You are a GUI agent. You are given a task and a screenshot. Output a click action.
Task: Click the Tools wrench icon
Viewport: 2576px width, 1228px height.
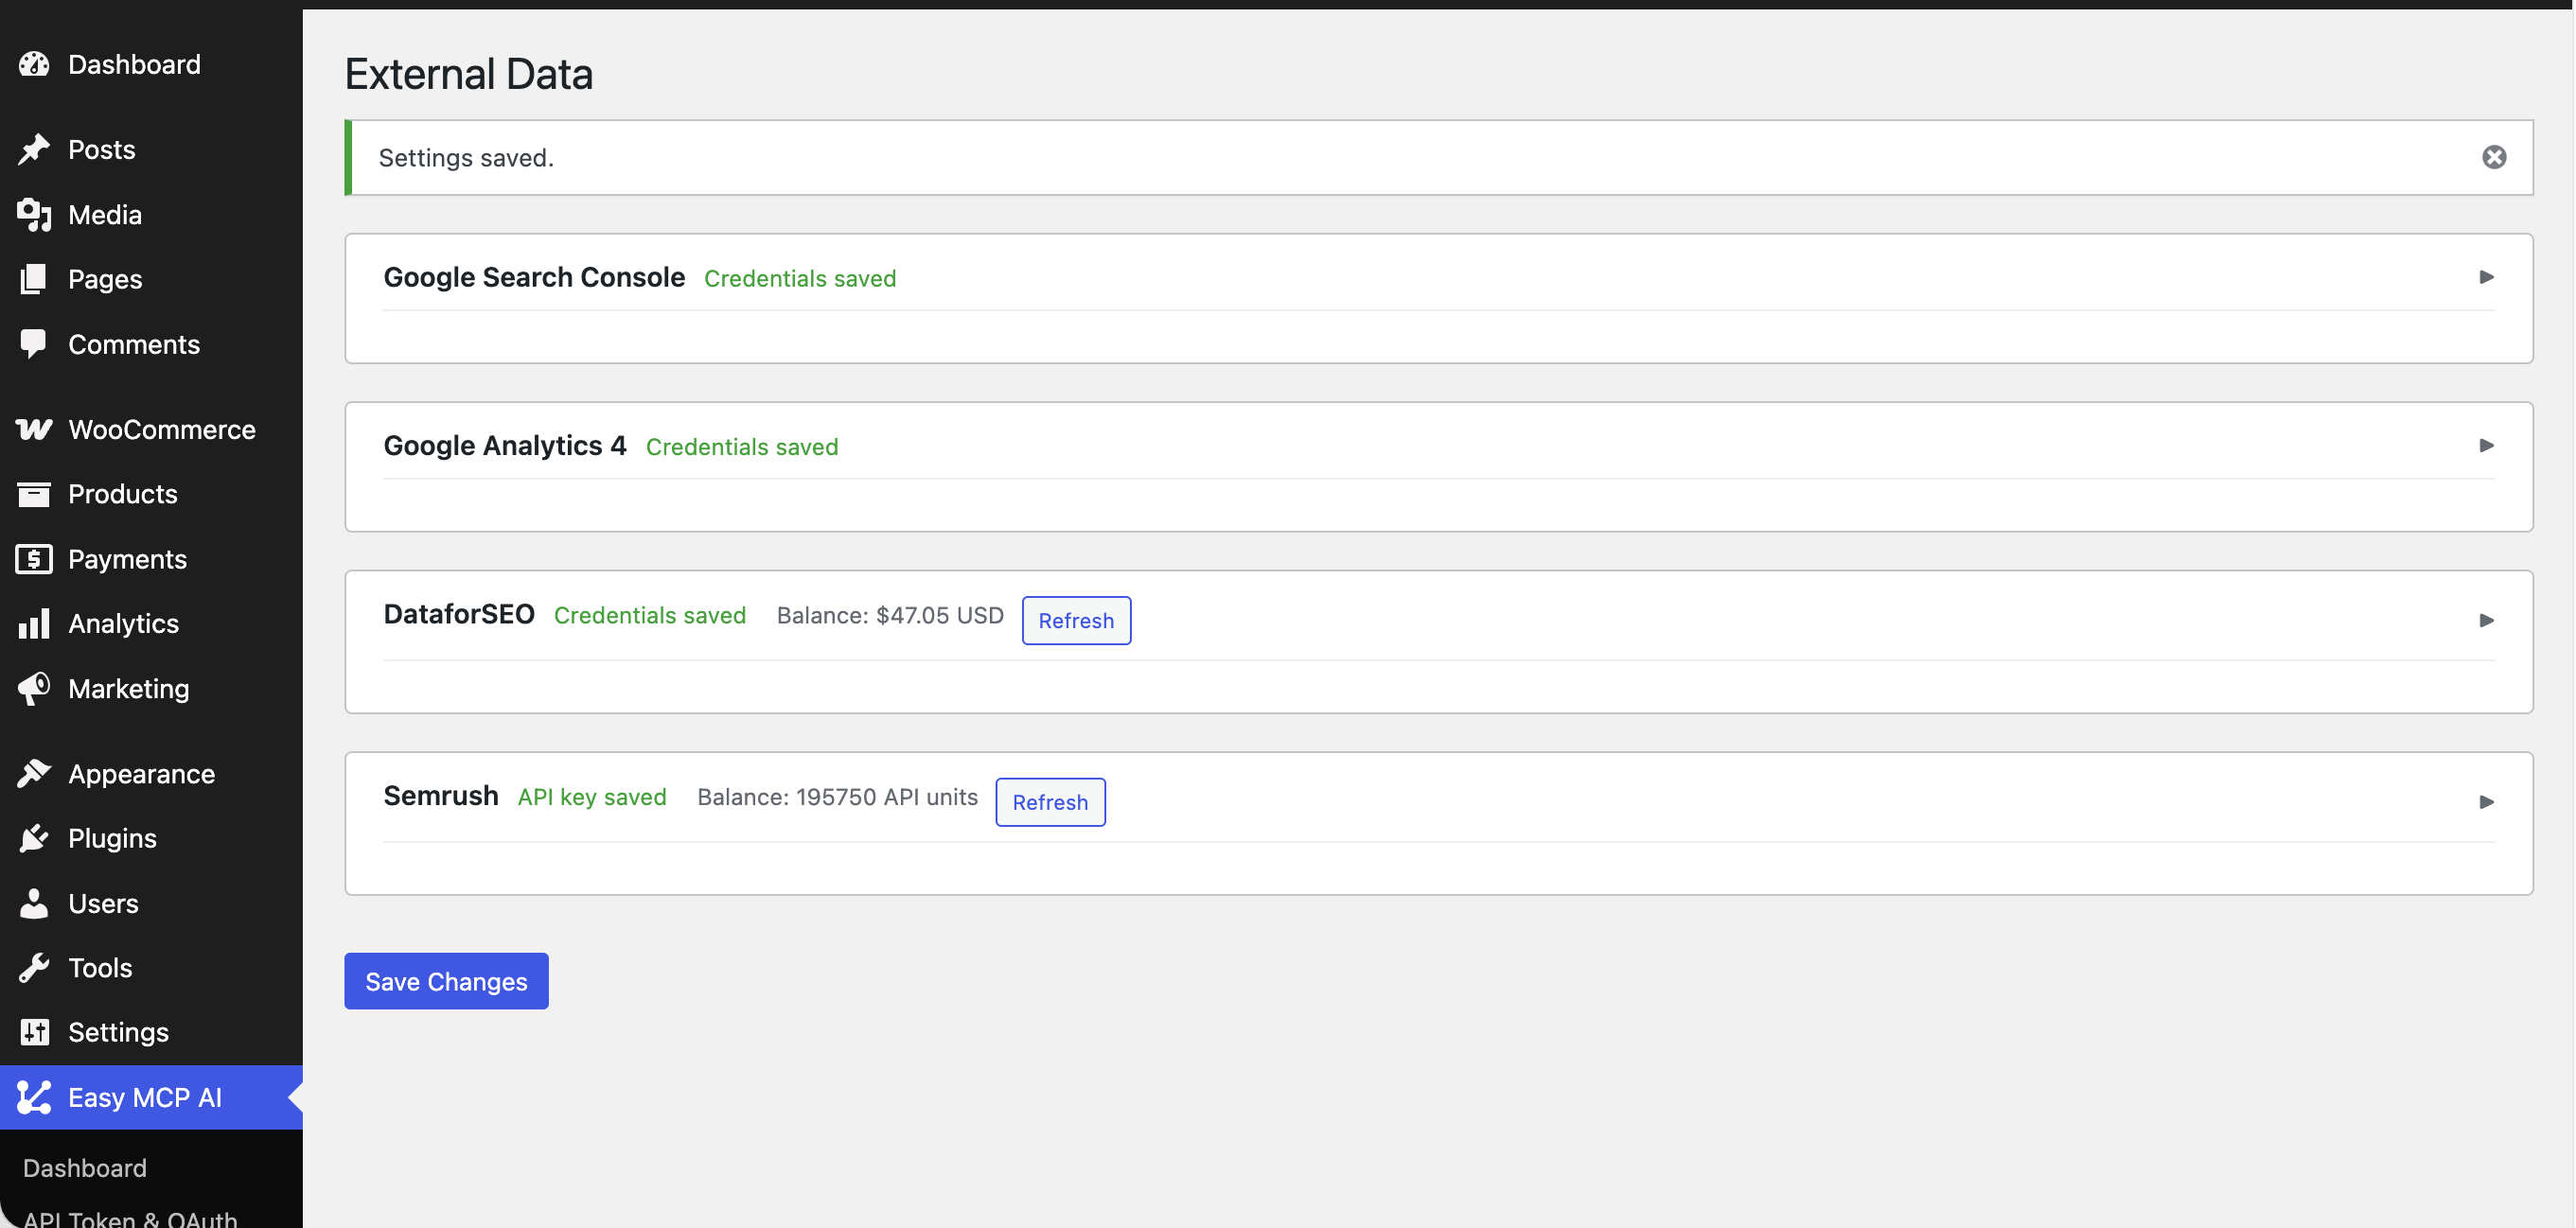pyautogui.click(x=34, y=967)
